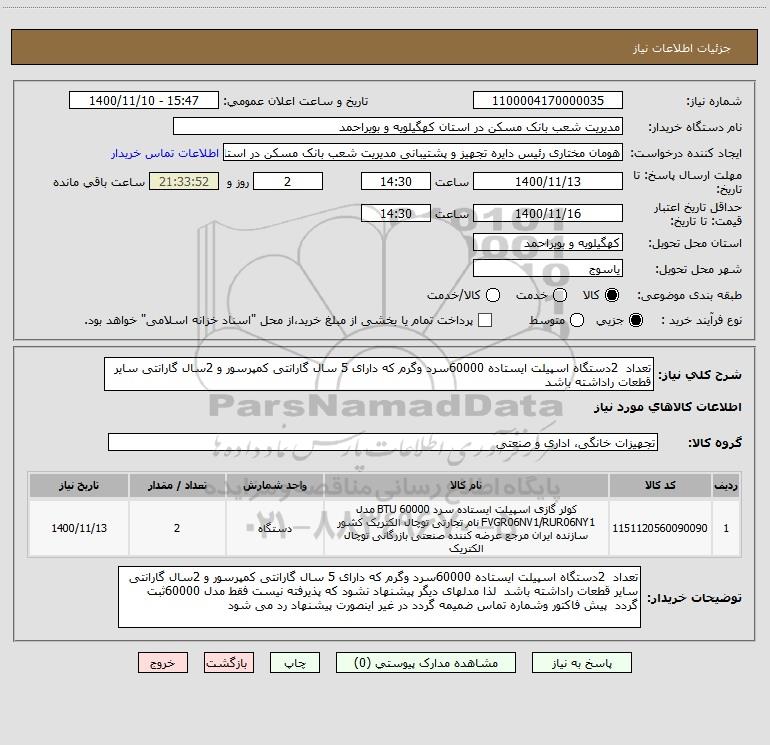Click the unit cell دستگاه
The height and width of the screenshot is (745, 770).
pos(275,528)
